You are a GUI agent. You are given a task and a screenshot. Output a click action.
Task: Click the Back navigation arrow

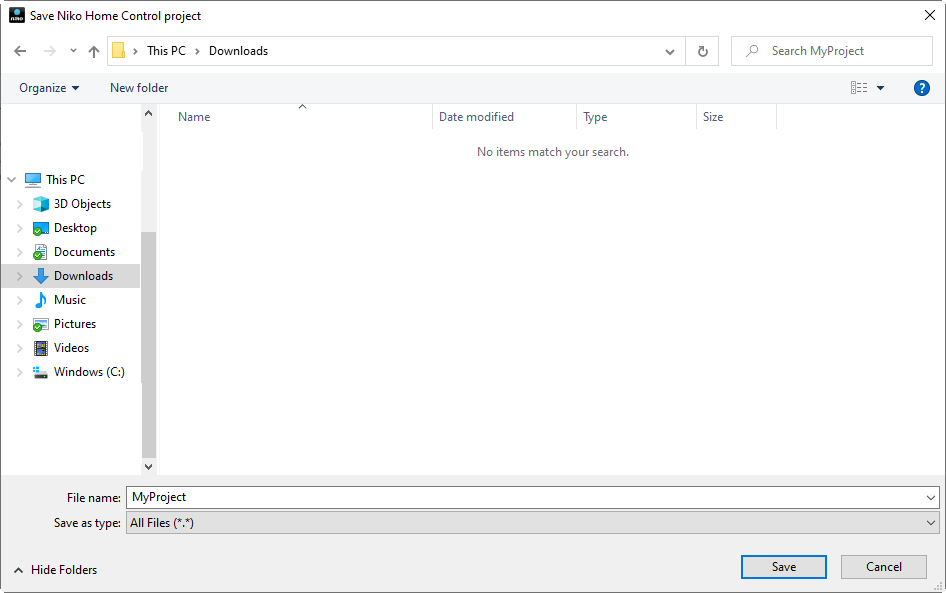21,51
